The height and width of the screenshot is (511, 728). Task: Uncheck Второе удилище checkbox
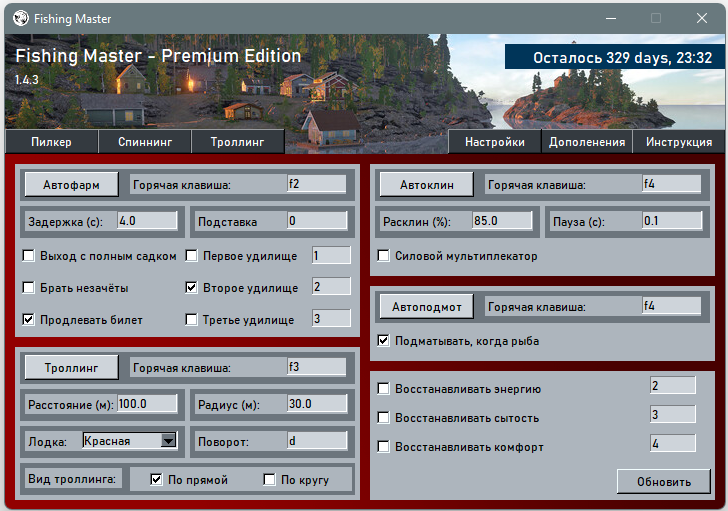coord(192,288)
